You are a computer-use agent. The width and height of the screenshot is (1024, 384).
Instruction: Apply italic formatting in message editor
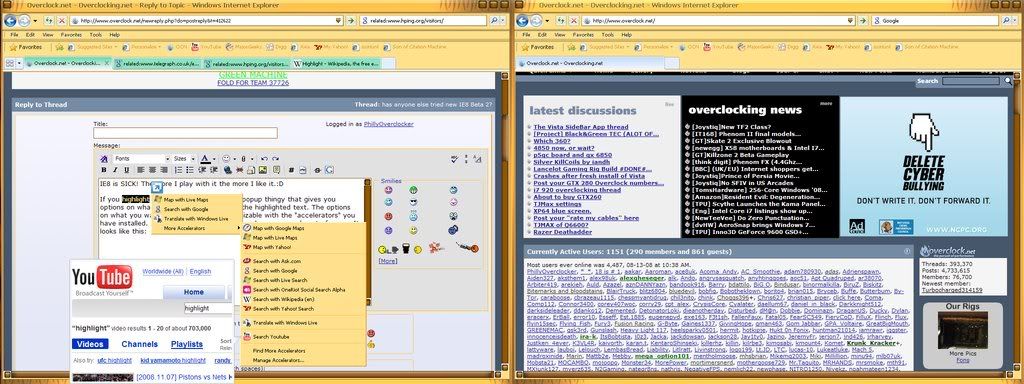[114, 170]
